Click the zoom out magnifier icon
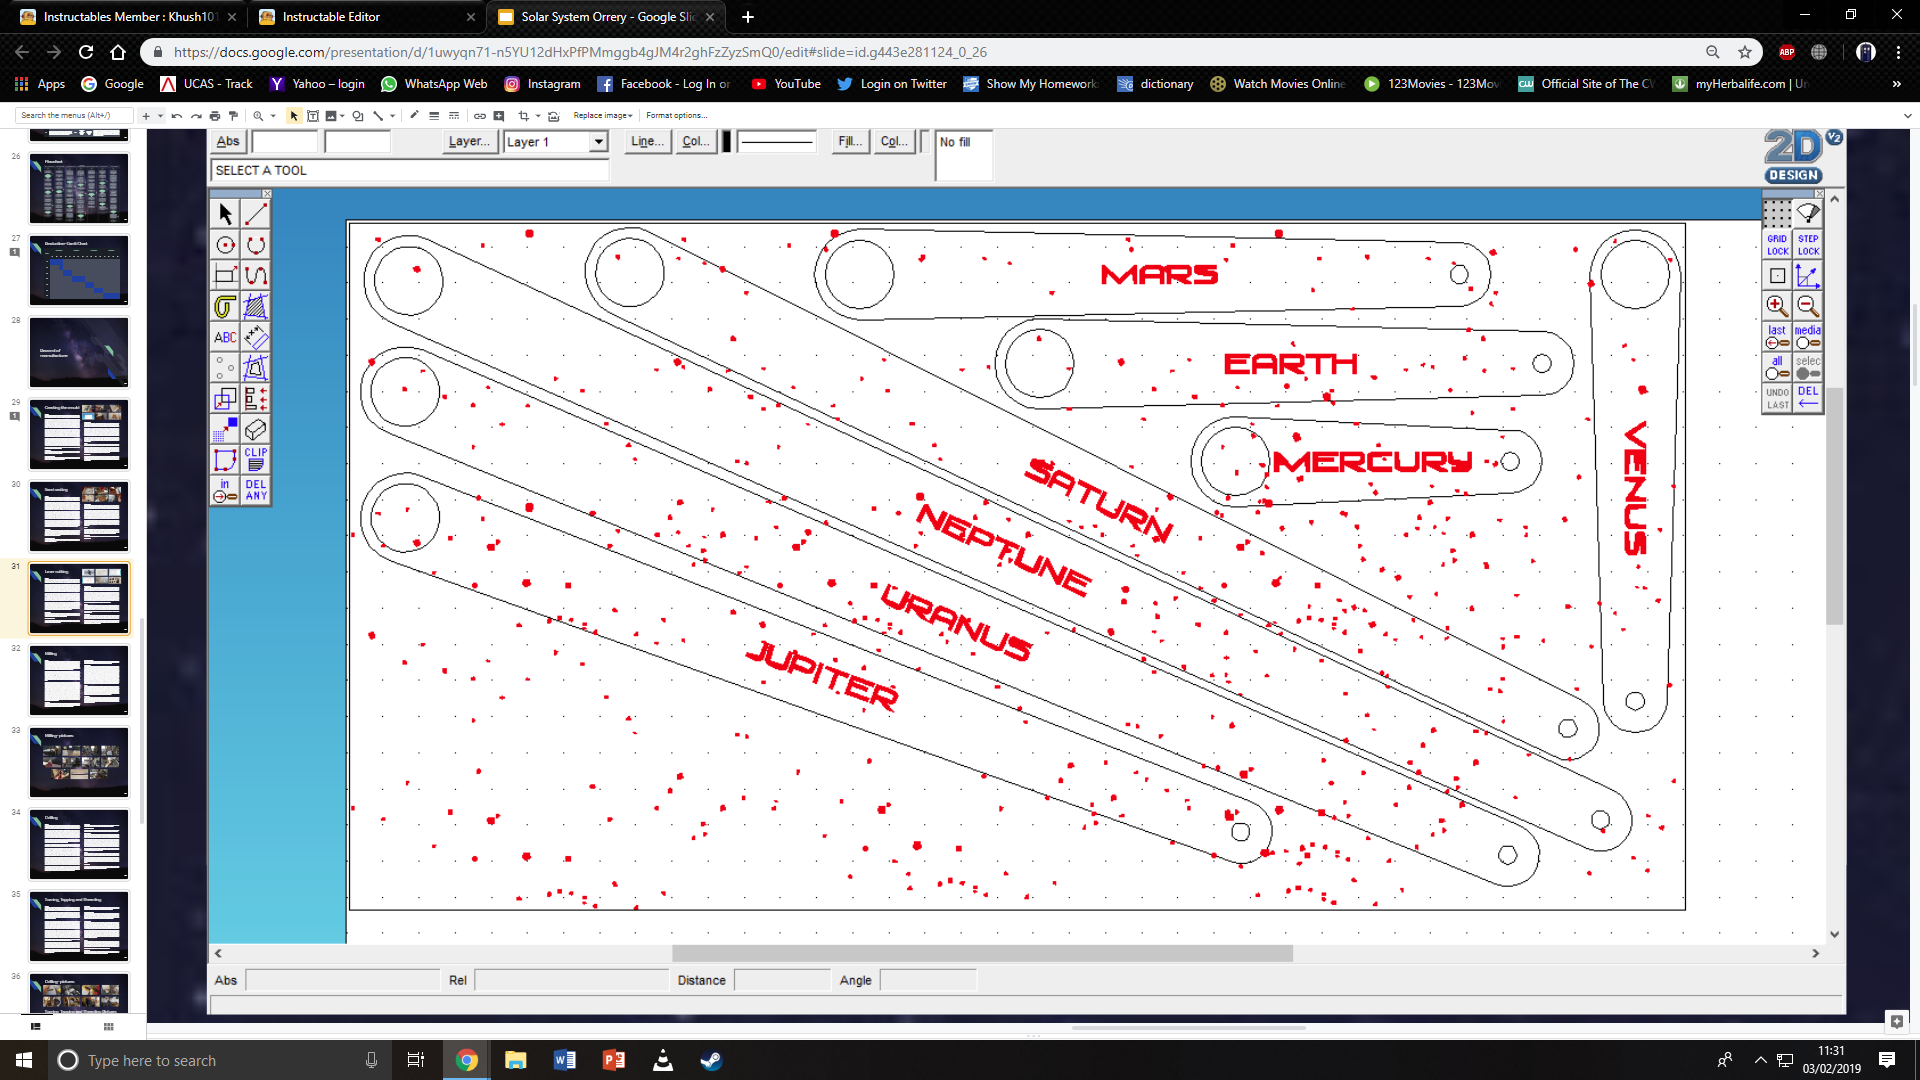Viewport: 1920px width, 1080px height. tap(1808, 306)
